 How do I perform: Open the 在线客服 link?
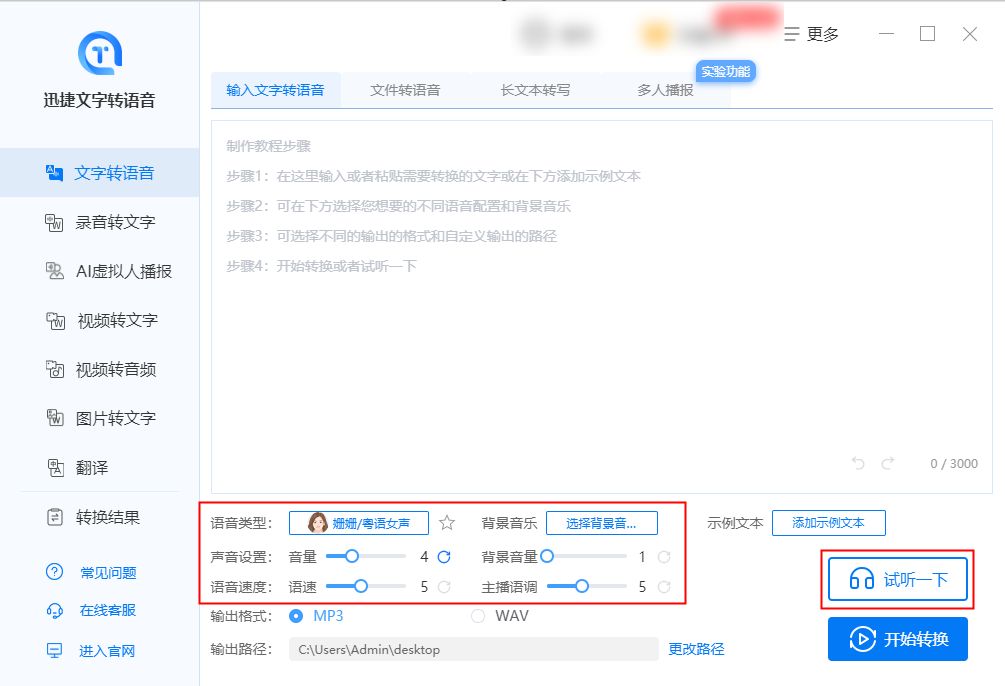108,610
